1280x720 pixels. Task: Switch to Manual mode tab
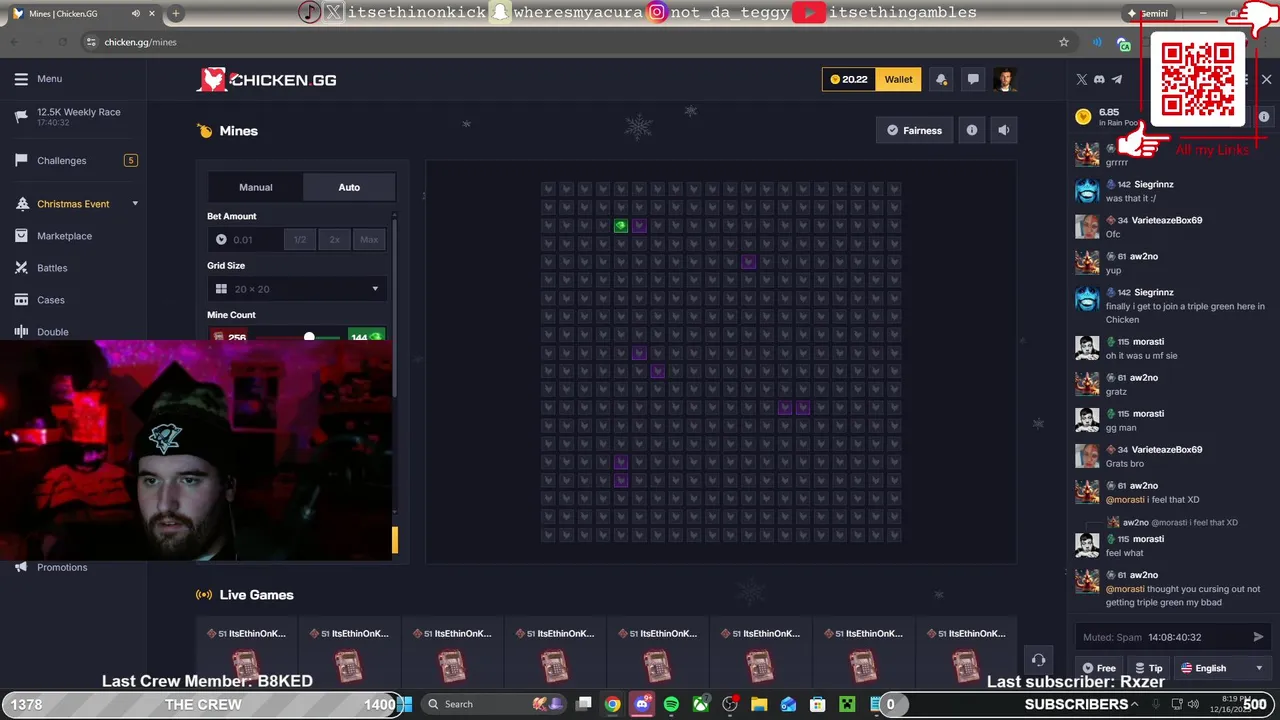pyautogui.click(x=256, y=187)
